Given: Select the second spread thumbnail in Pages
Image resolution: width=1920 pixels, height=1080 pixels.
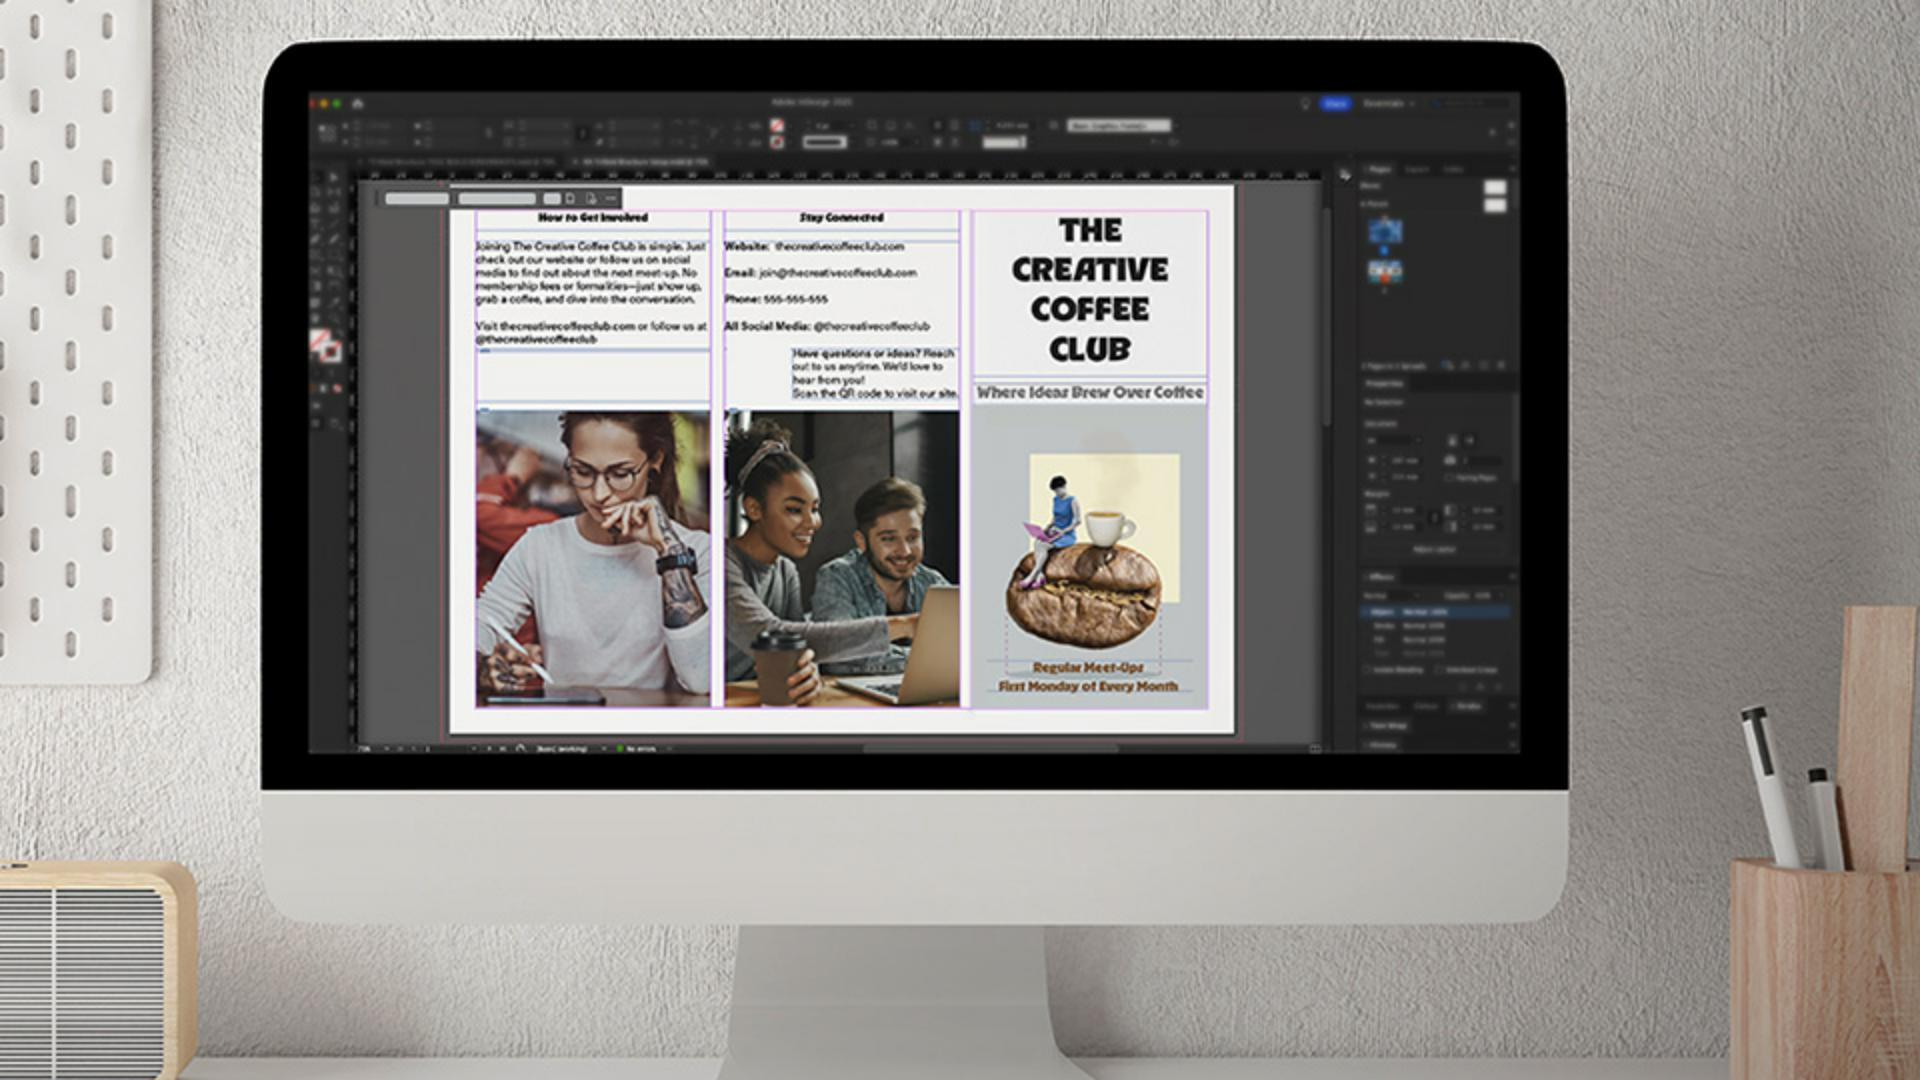Looking at the screenshot, I should tap(1385, 270).
